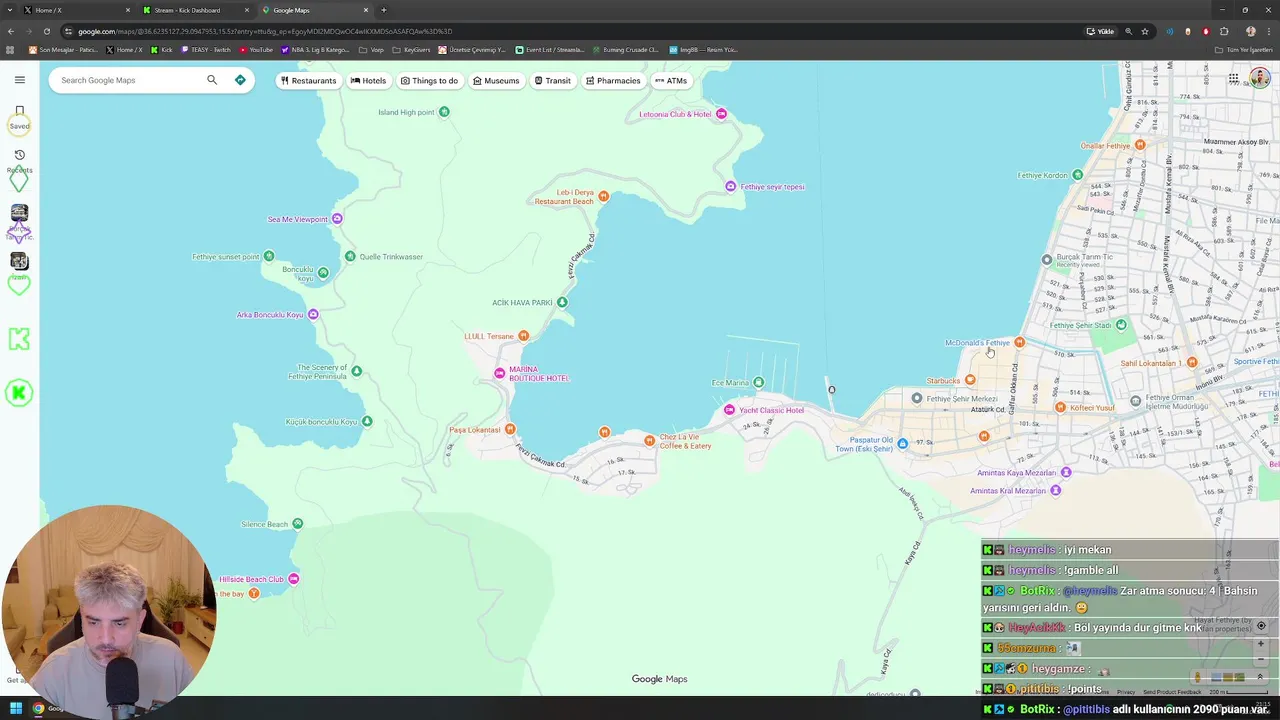Select the Köfteci Yusuf pin

[1060, 407]
